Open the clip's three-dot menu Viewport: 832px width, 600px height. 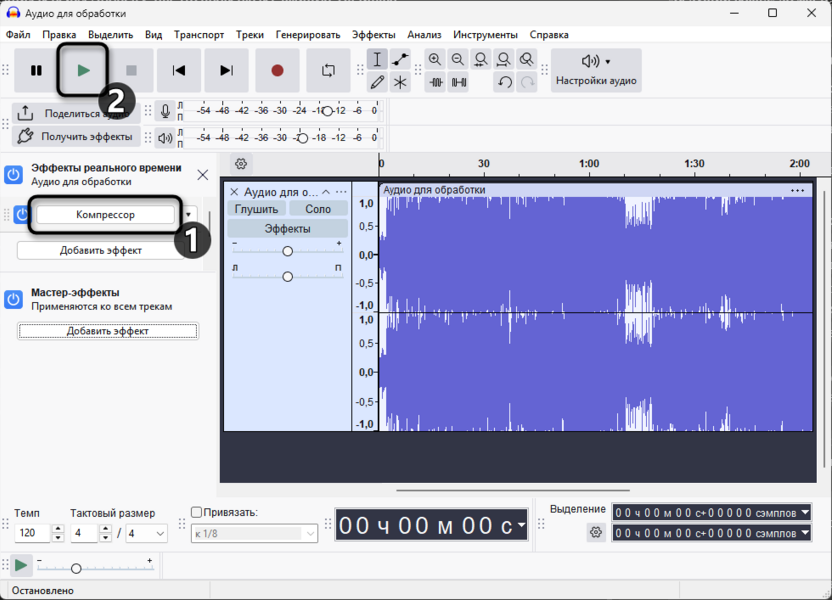798,190
